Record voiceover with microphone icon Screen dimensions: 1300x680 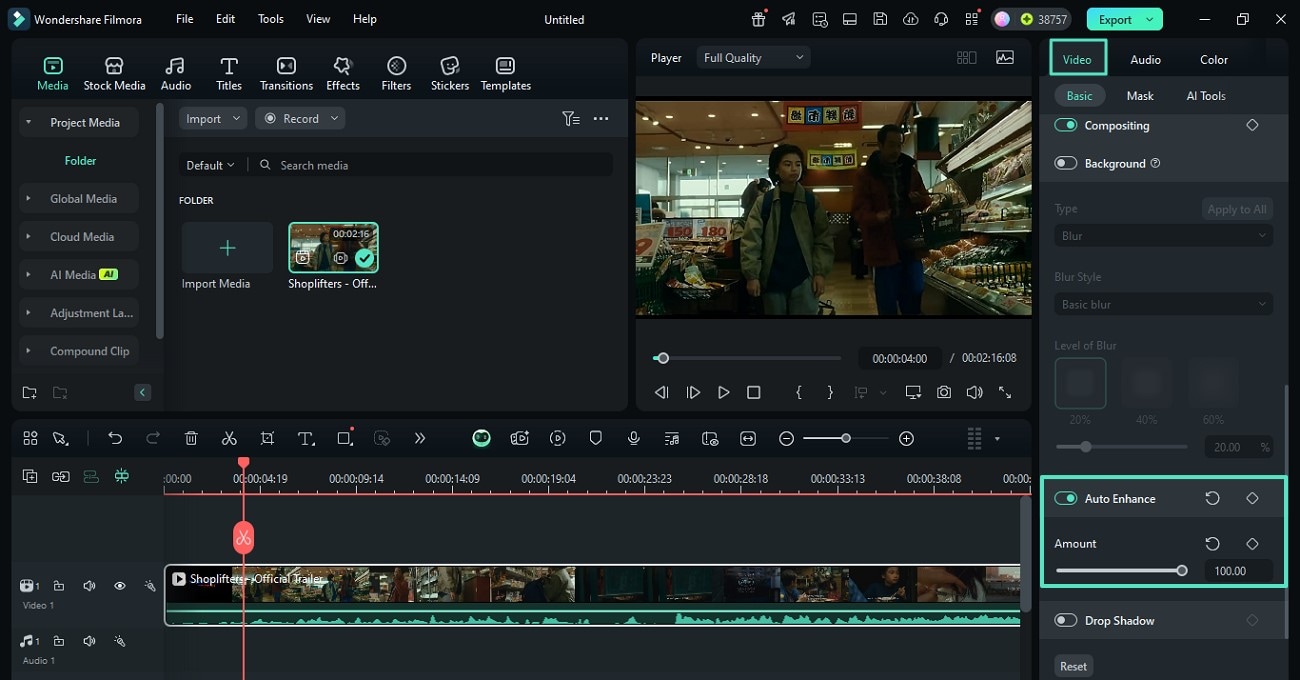point(633,438)
